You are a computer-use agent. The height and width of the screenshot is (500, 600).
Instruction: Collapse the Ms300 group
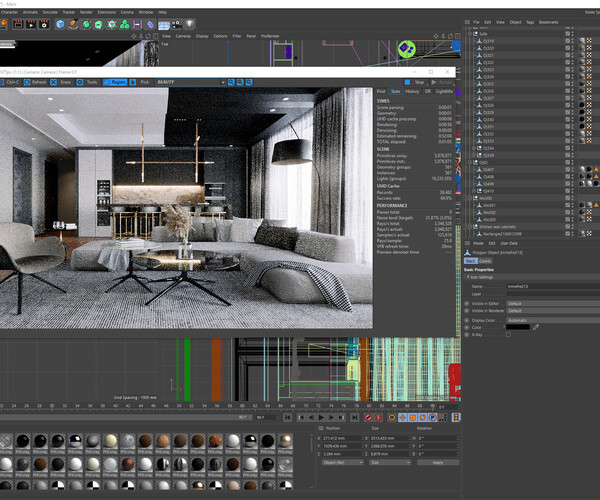coord(470,198)
